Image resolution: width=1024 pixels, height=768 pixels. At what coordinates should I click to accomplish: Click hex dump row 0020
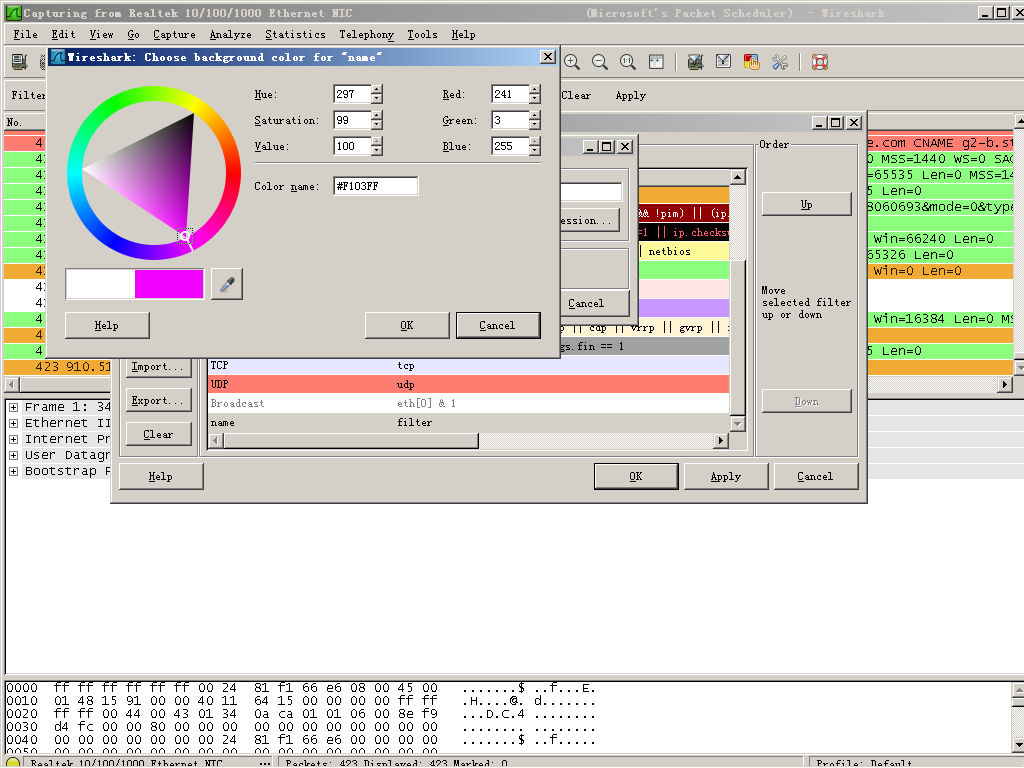coord(300,714)
